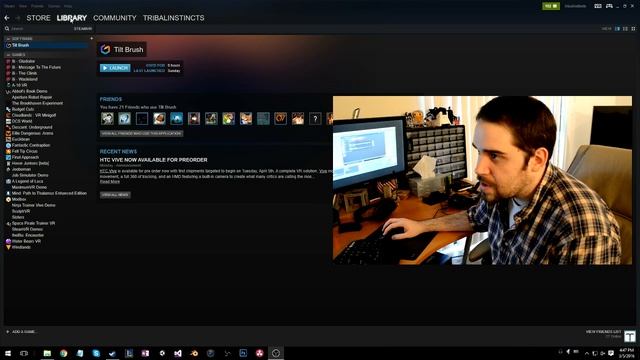This screenshot has height=360, width=640.
Task: Select Job Simulator Demo in list
Action: [x=30, y=175]
